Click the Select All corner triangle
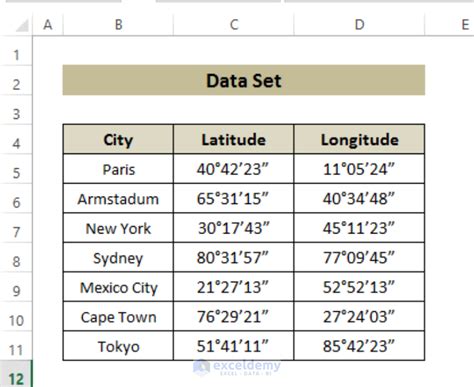The height and width of the screenshot is (387, 474). tap(22, 26)
